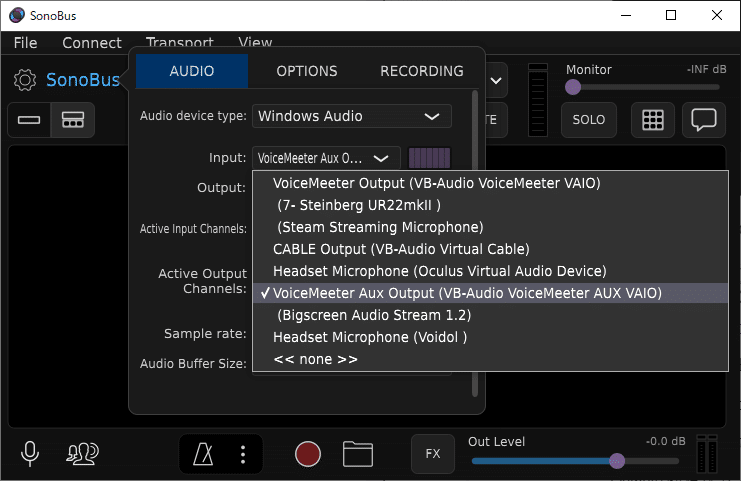This screenshot has height=481, width=741.
Task: Switch to the detailed panel layout view
Action: click(73, 120)
